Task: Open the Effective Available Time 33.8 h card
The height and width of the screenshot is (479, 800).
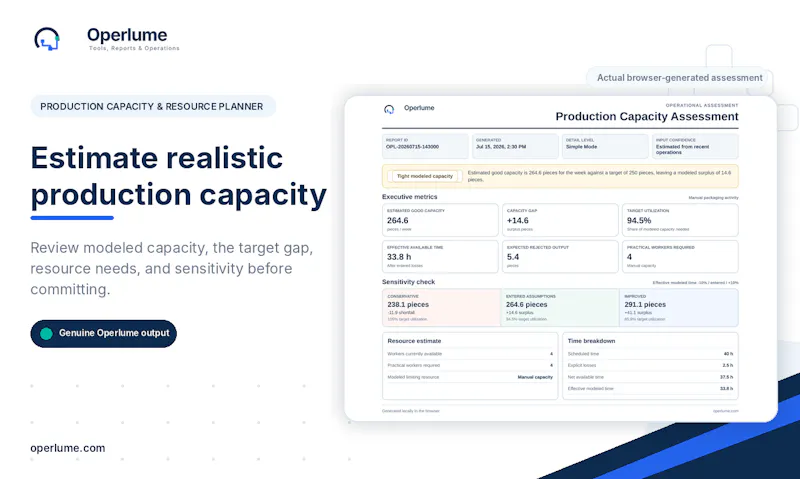Action: 440,257
